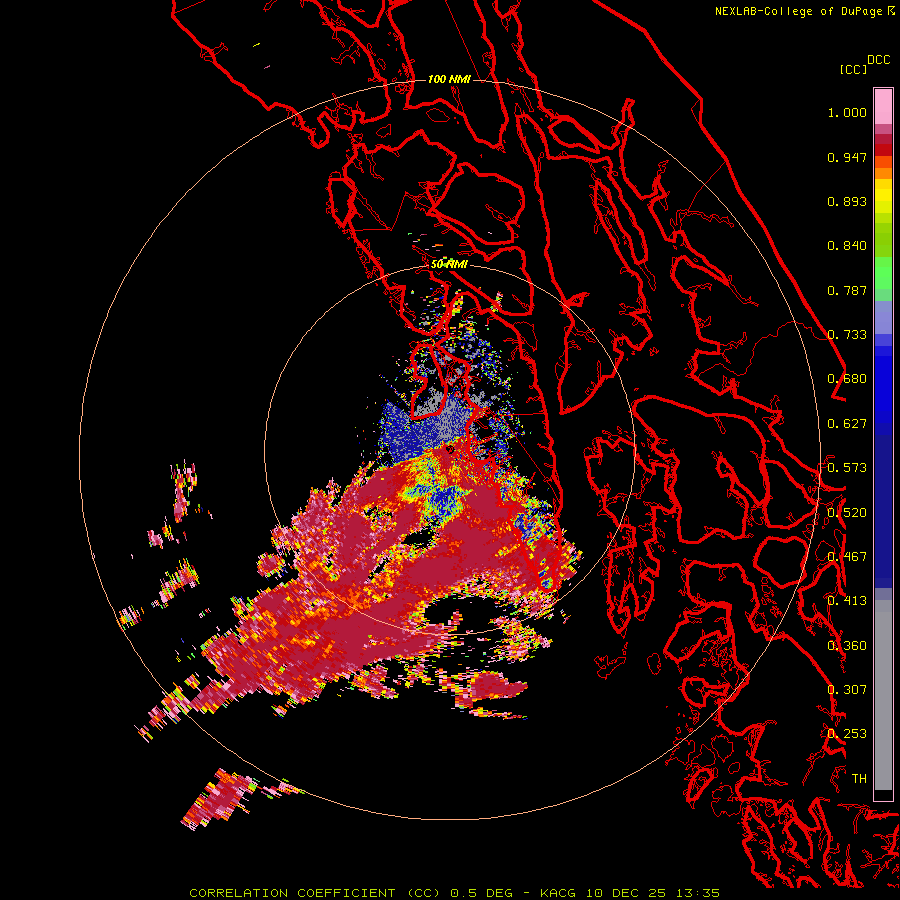Click the DCC label above the color scale
900x900 pixels.
click(878, 60)
